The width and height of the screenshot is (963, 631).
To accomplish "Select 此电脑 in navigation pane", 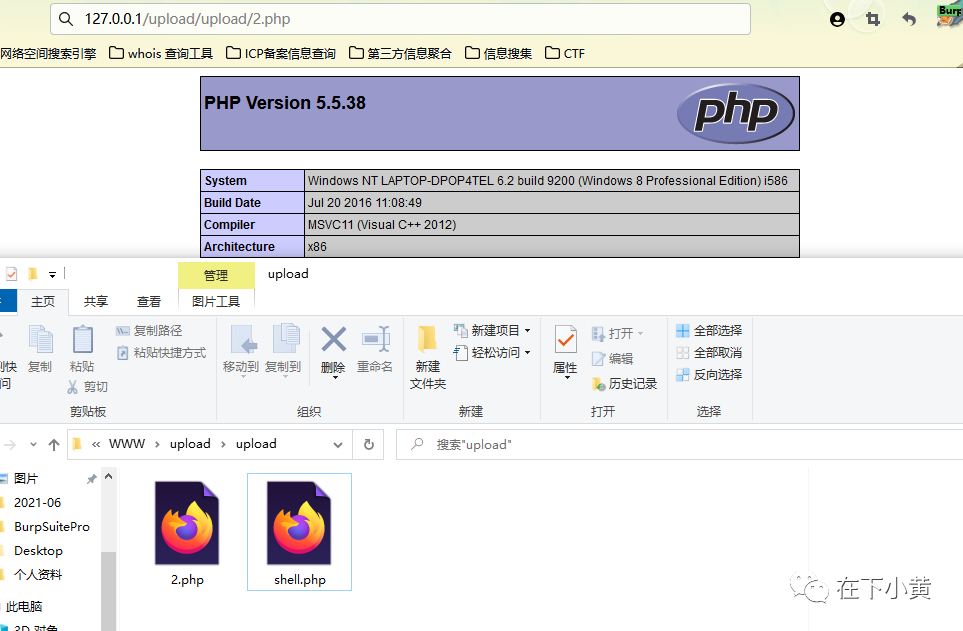I will point(24,606).
